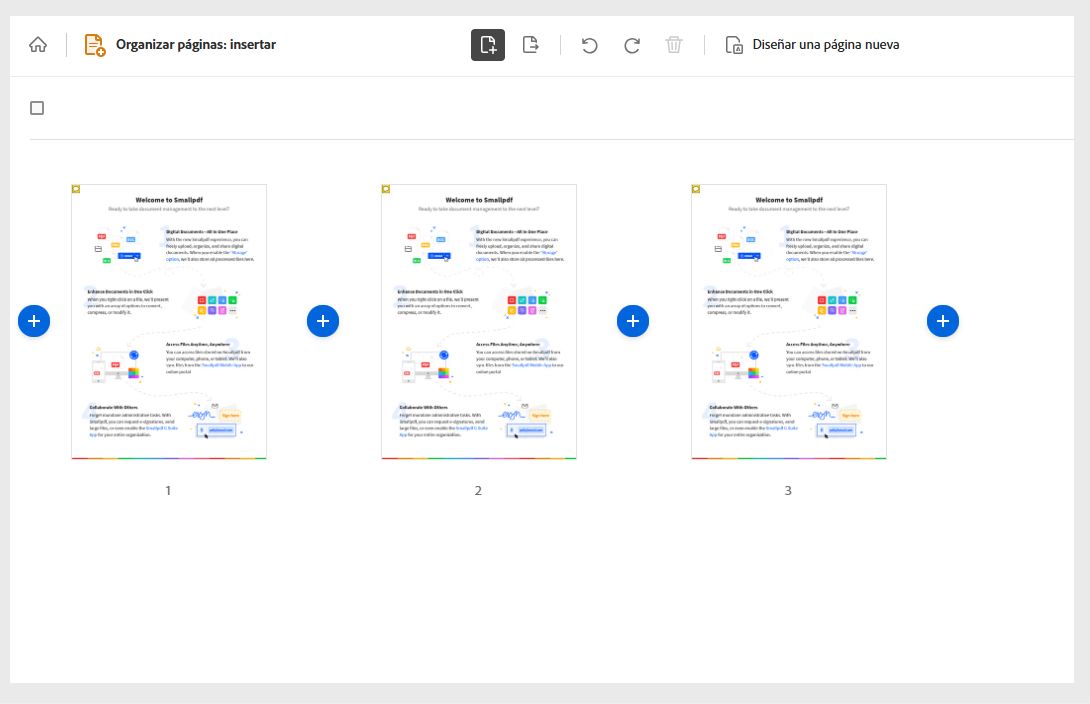The image size is (1090, 704).
Task: Click the plus button before page 1
Action: tap(34, 321)
